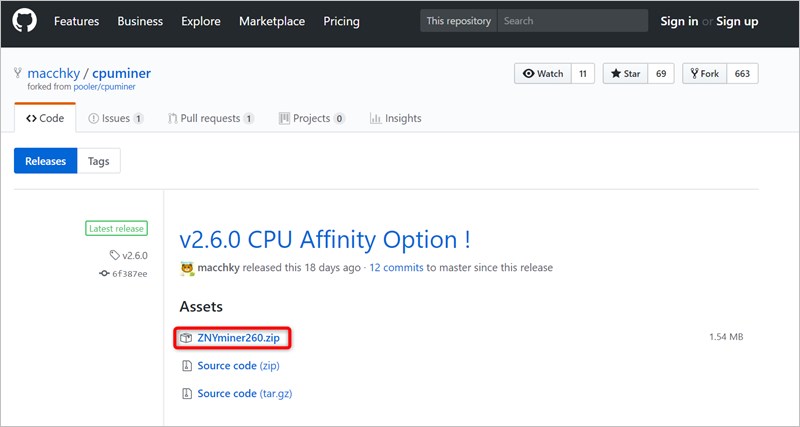The height and width of the screenshot is (427, 800).
Task: Switch to the Code tab
Action: pos(45,118)
